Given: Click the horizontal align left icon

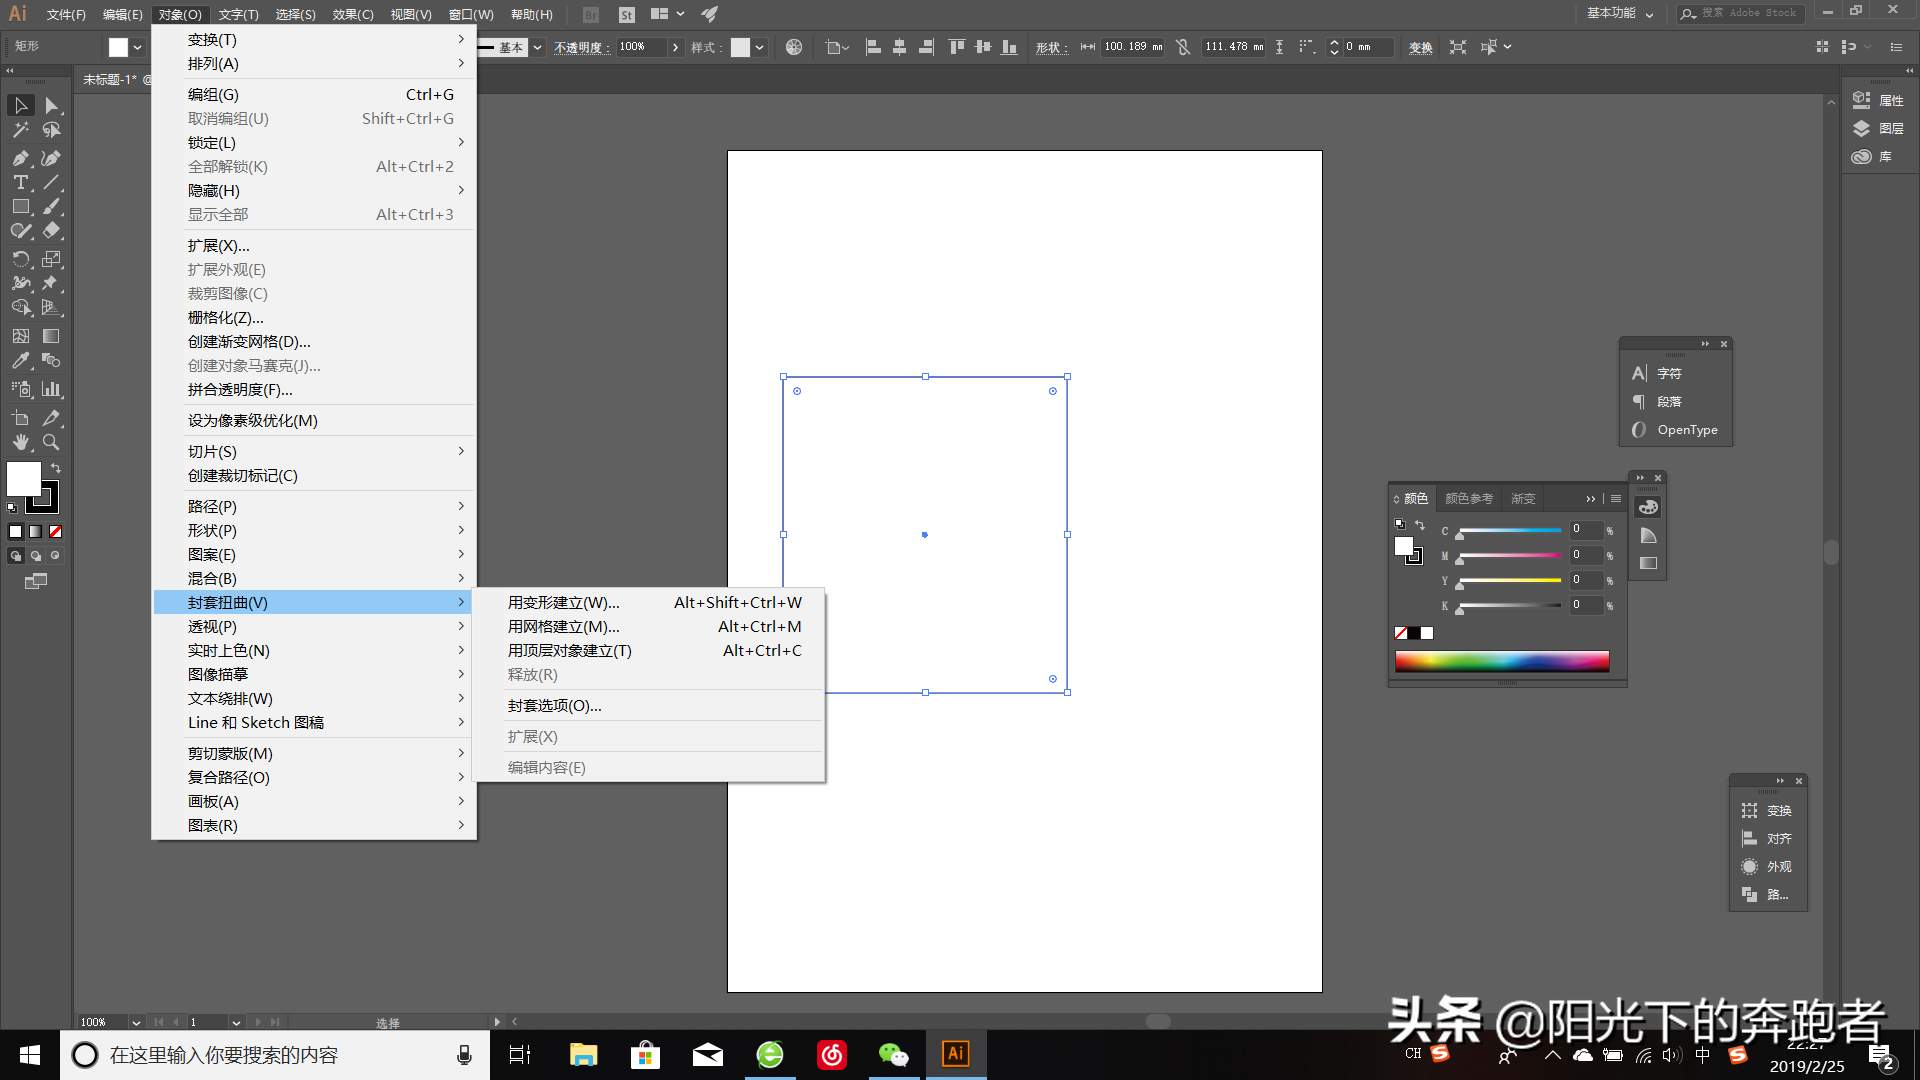Looking at the screenshot, I should 873,47.
